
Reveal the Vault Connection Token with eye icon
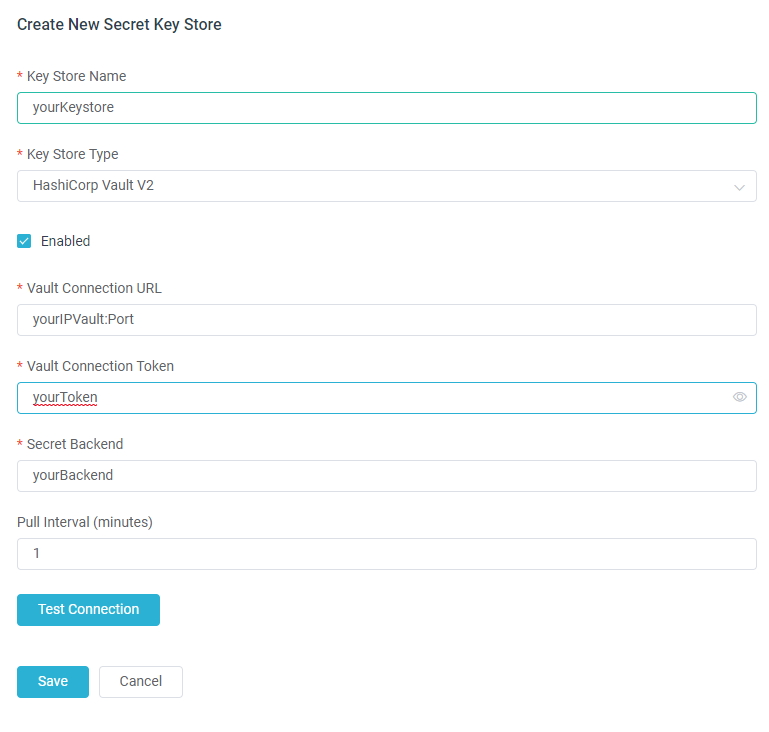click(739, 397)
